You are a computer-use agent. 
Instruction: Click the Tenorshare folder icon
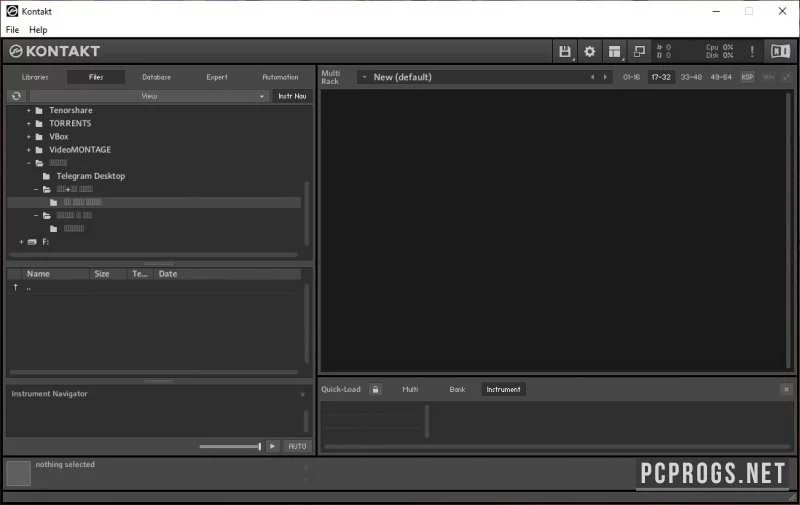(39, 110)
